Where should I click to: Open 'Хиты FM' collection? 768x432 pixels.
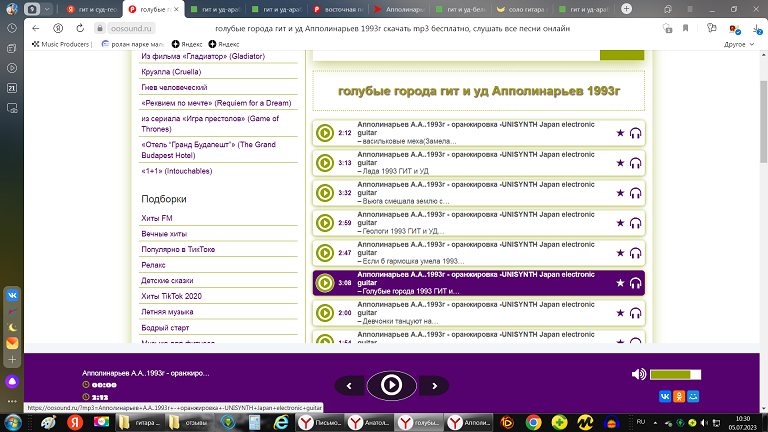(x=157, y=218)
